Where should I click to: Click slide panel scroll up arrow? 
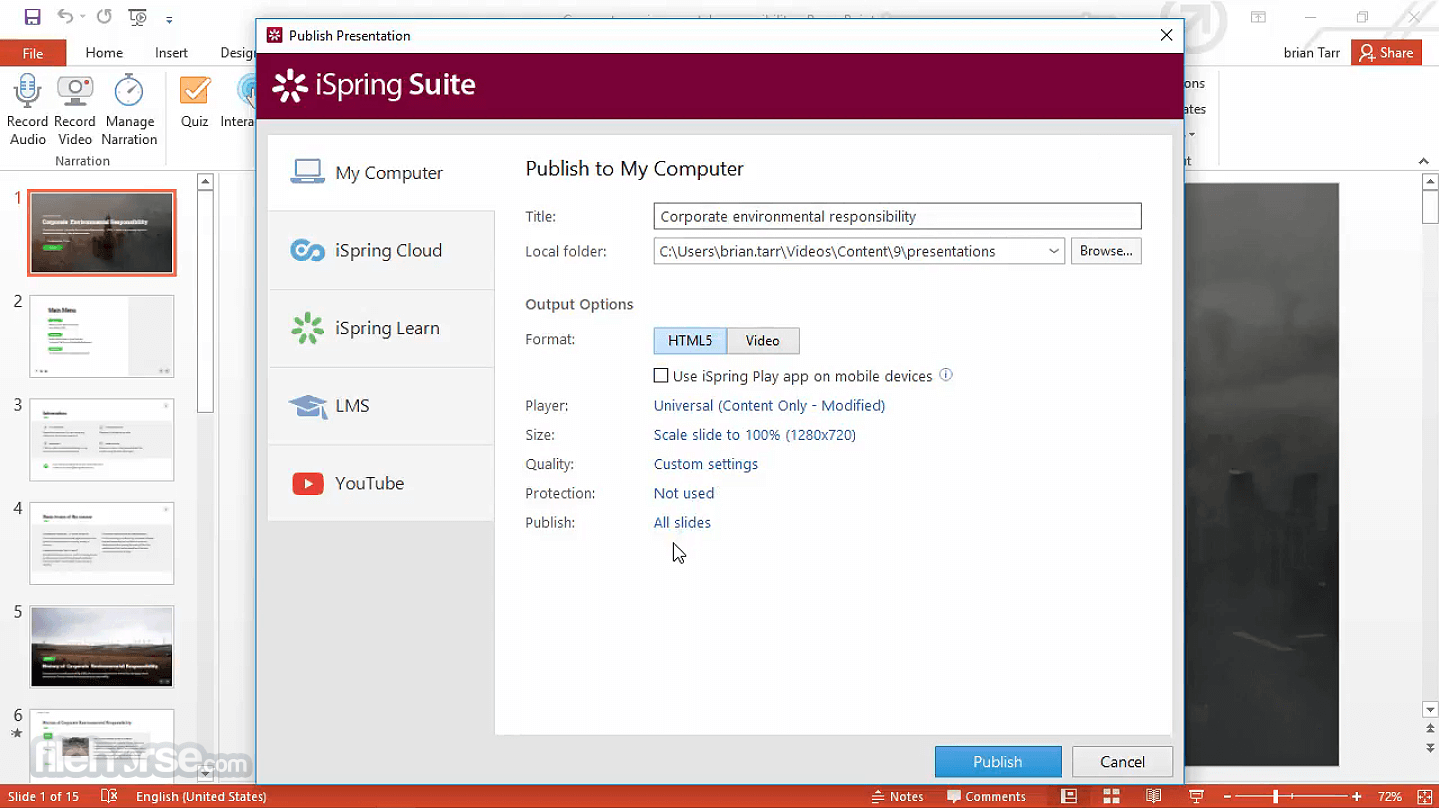pos(205,182)
